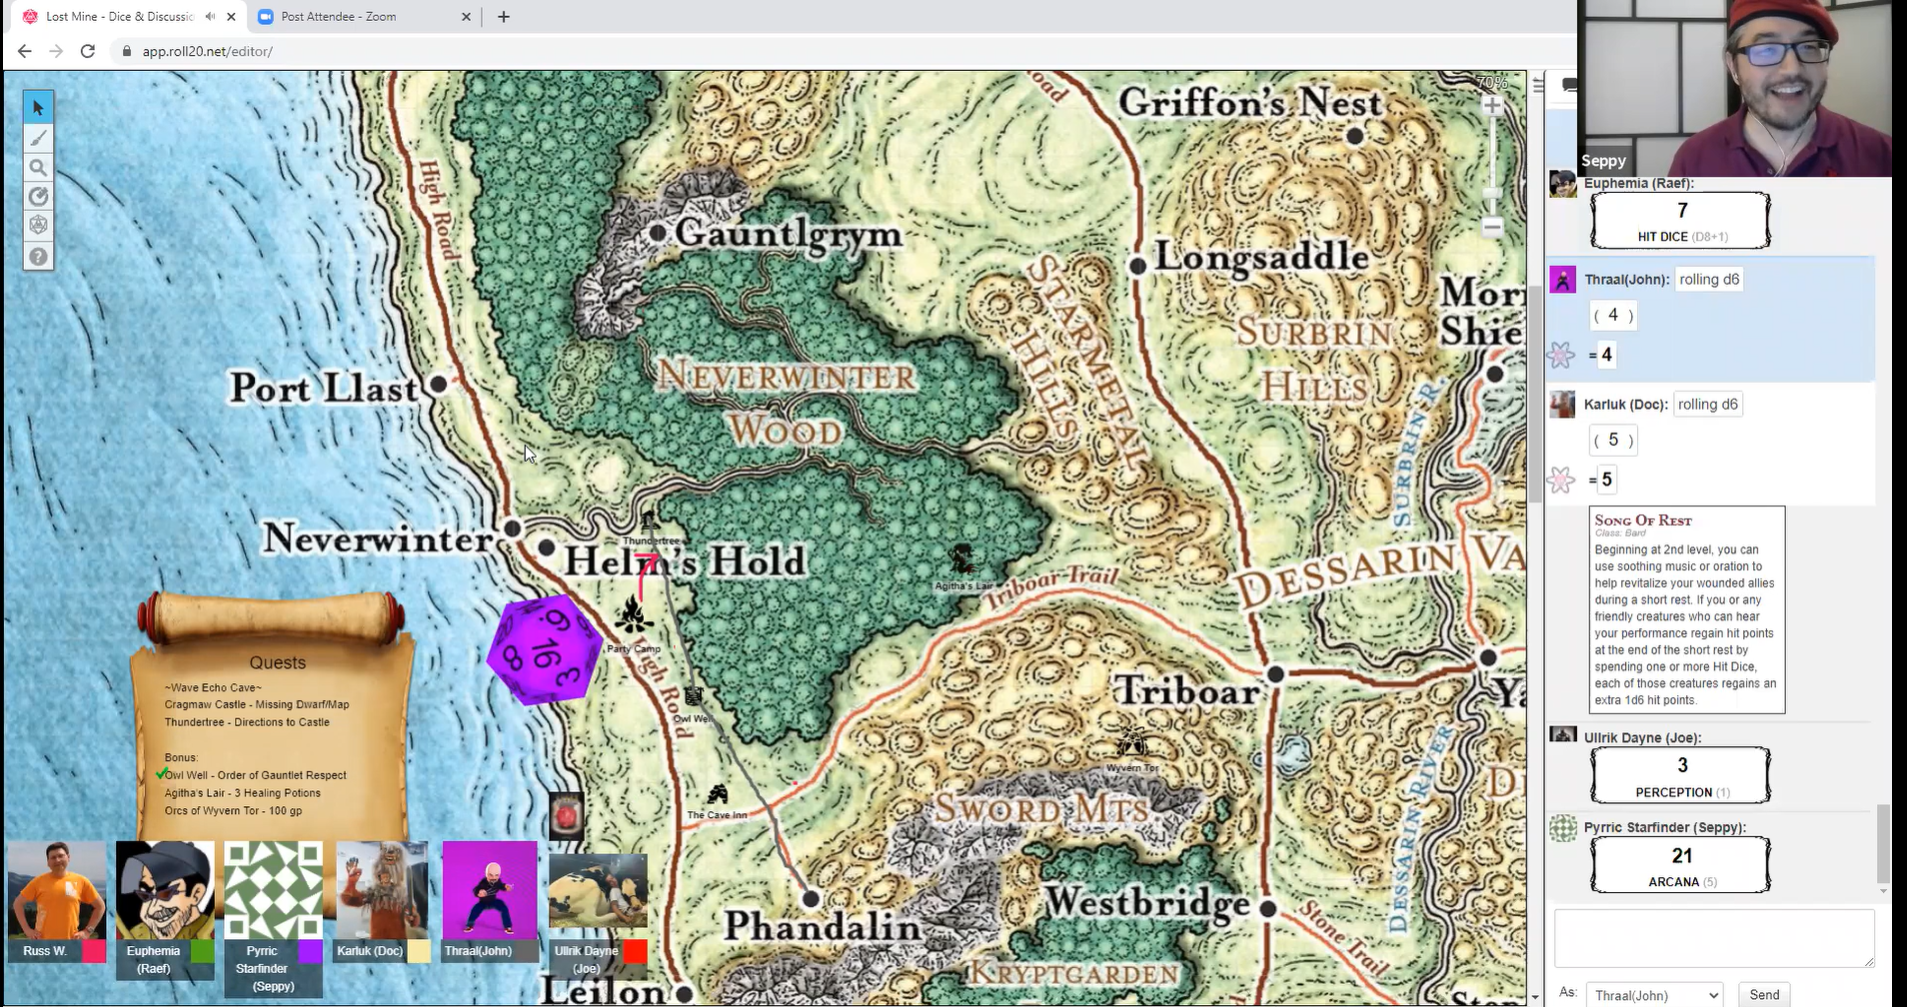This screenshot has width=1907, height=1007.
Task: Click the Owl Well completed checkmark
Action: 161,774
